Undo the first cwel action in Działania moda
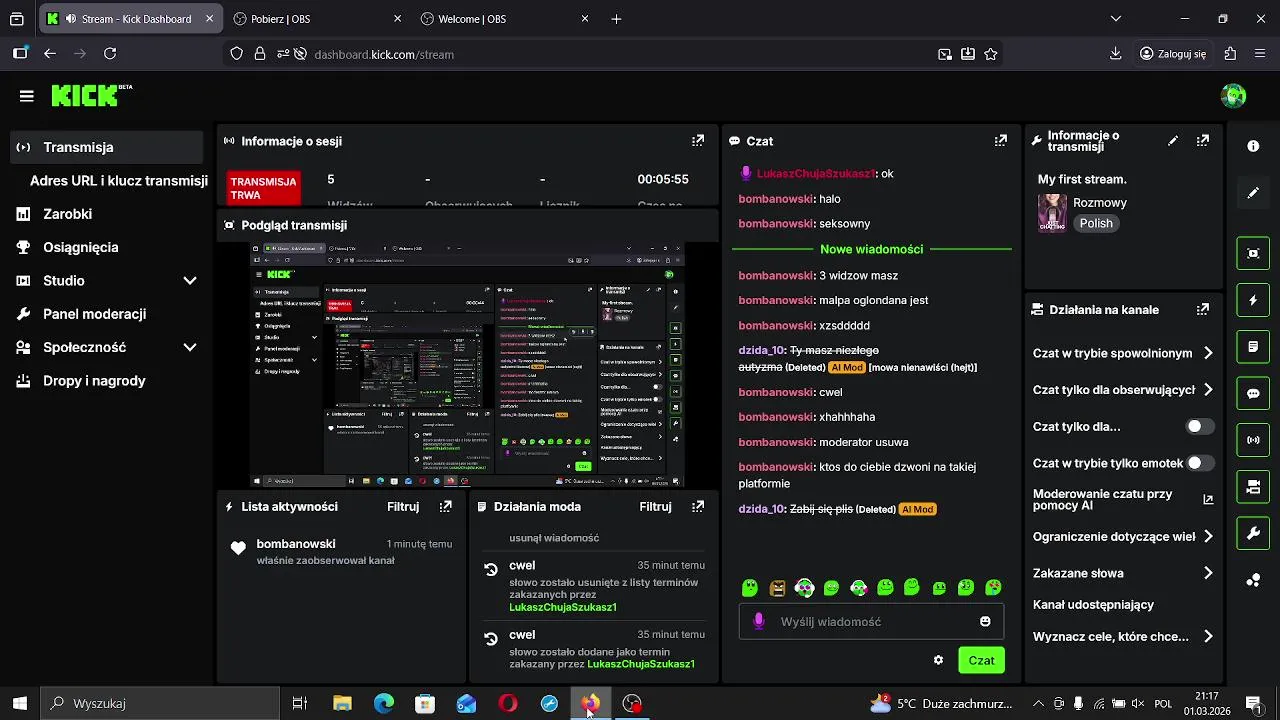This screenshot has width=1280, height=720. click(490, 569)
